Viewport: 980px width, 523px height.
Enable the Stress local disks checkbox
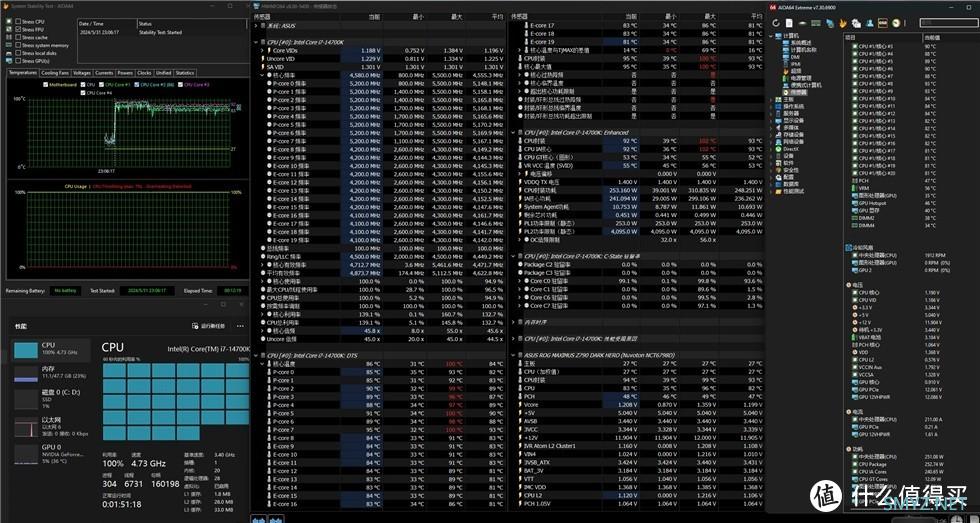click(x=18, y=53)
